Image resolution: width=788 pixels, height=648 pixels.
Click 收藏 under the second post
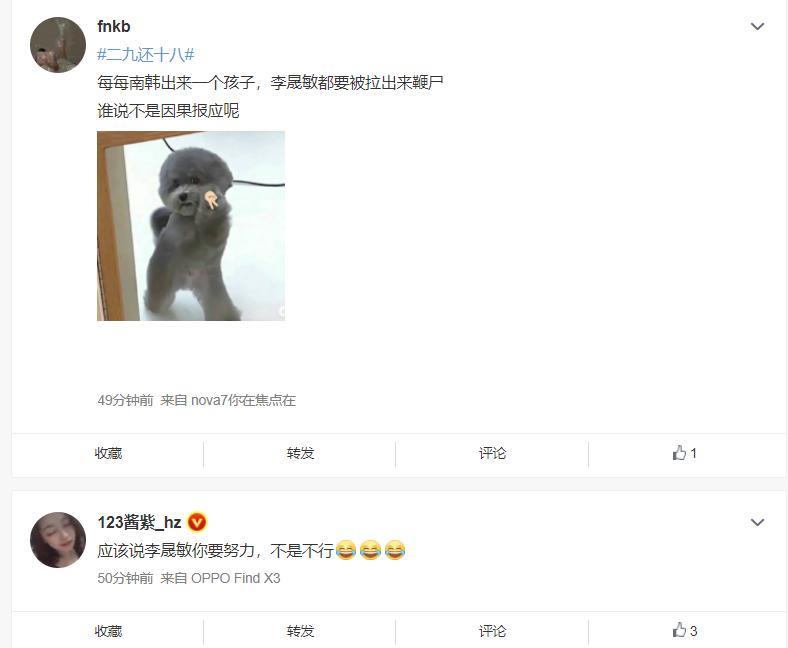point(108,631)
